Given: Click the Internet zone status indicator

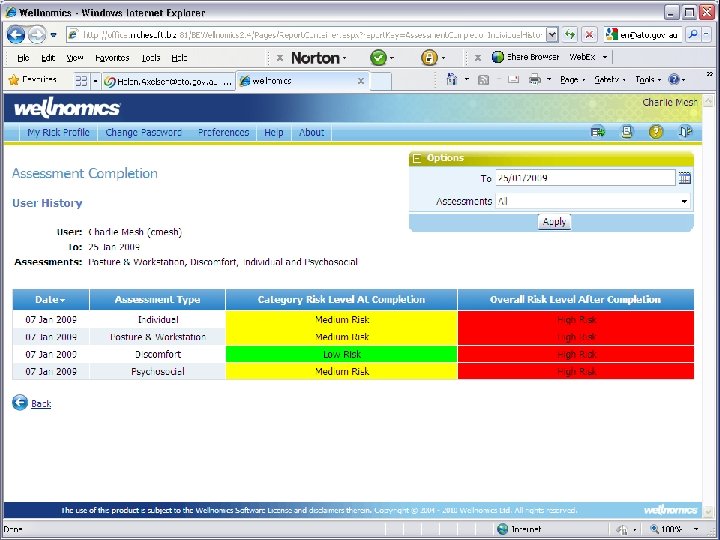Looking at the screenshot, I should pyautogui.click(x=520, y=529).
